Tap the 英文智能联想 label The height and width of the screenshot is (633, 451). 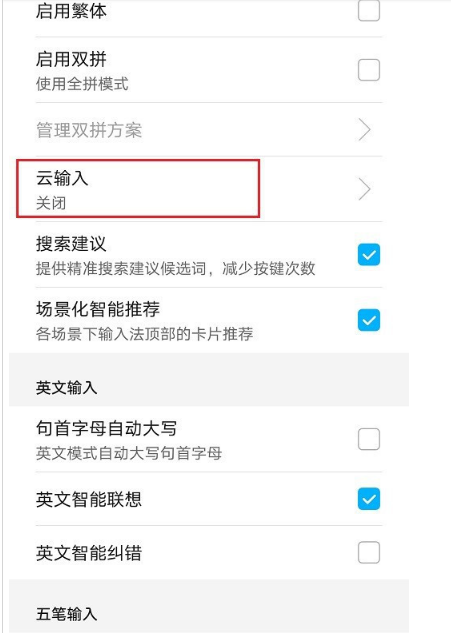89,499
